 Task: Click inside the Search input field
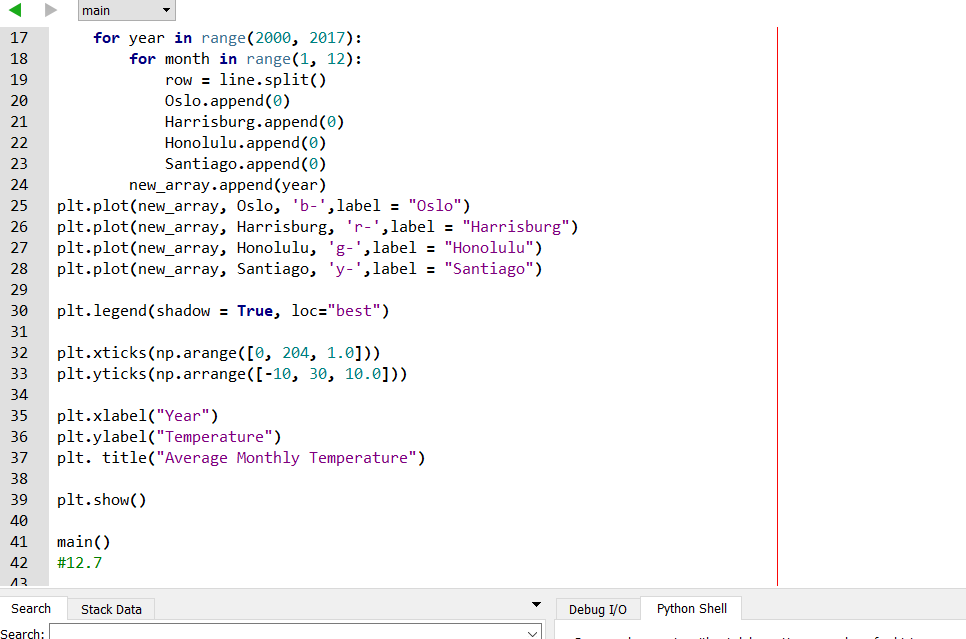point(290,632)
